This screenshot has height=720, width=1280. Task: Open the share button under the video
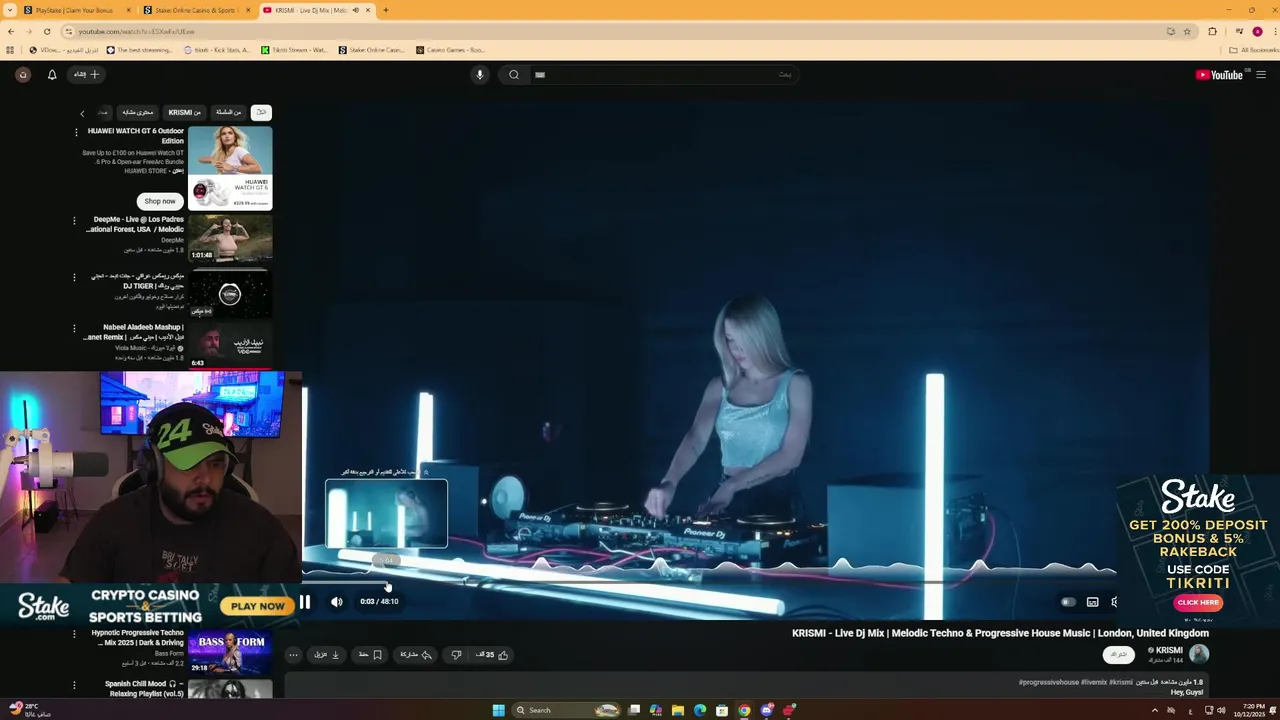tap(416, 655)
